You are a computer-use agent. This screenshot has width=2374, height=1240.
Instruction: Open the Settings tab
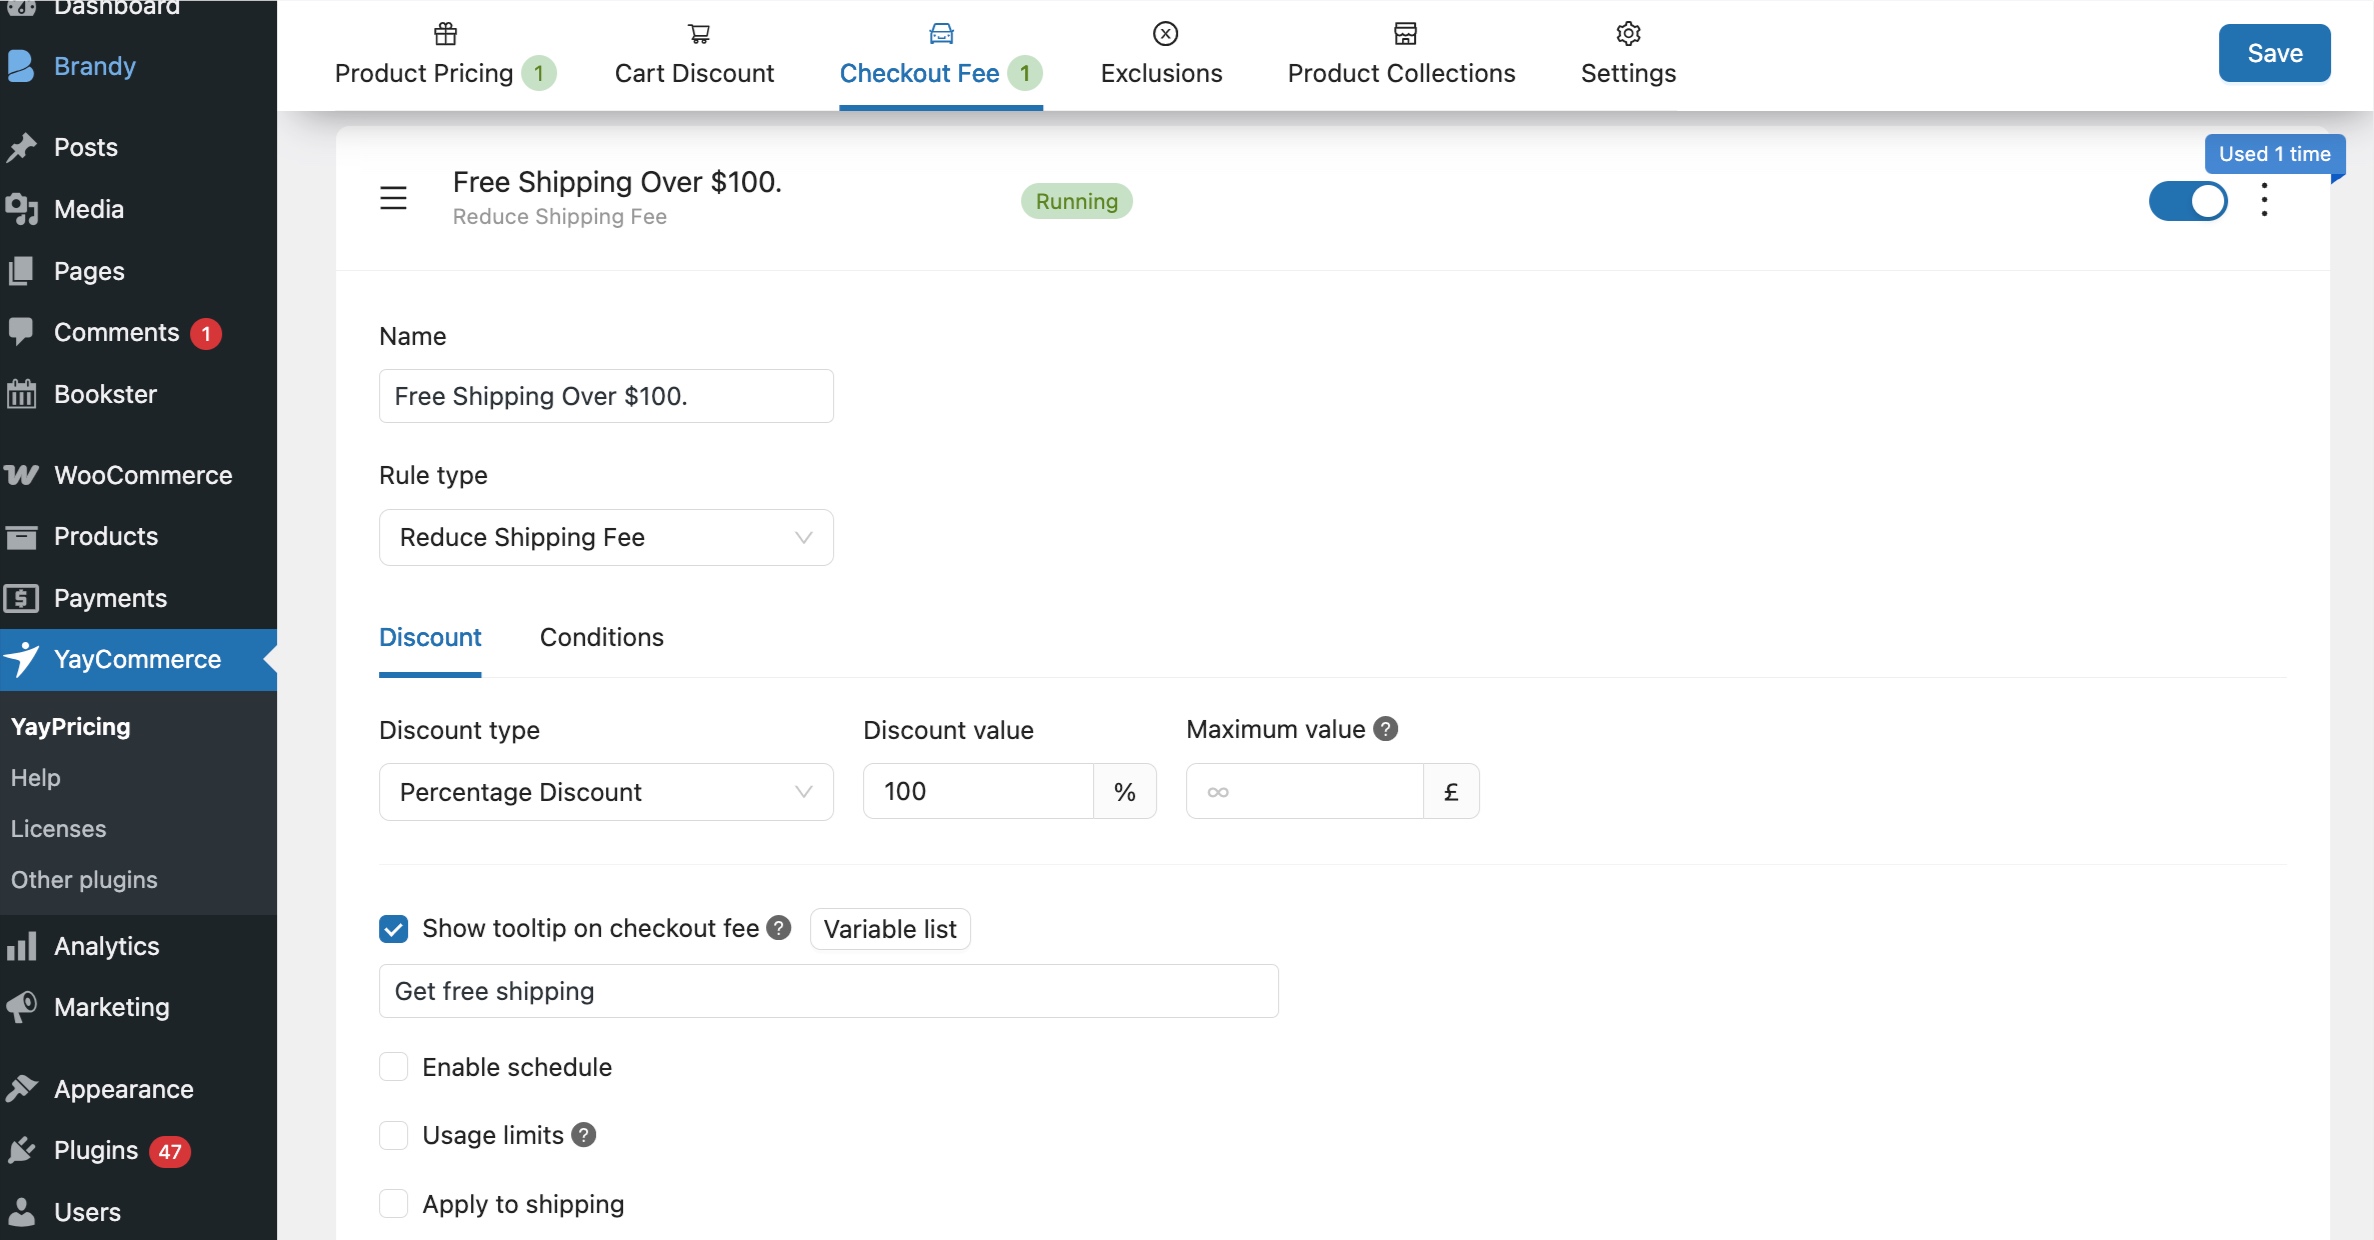pyautogui.click(x=1628, y=56)
